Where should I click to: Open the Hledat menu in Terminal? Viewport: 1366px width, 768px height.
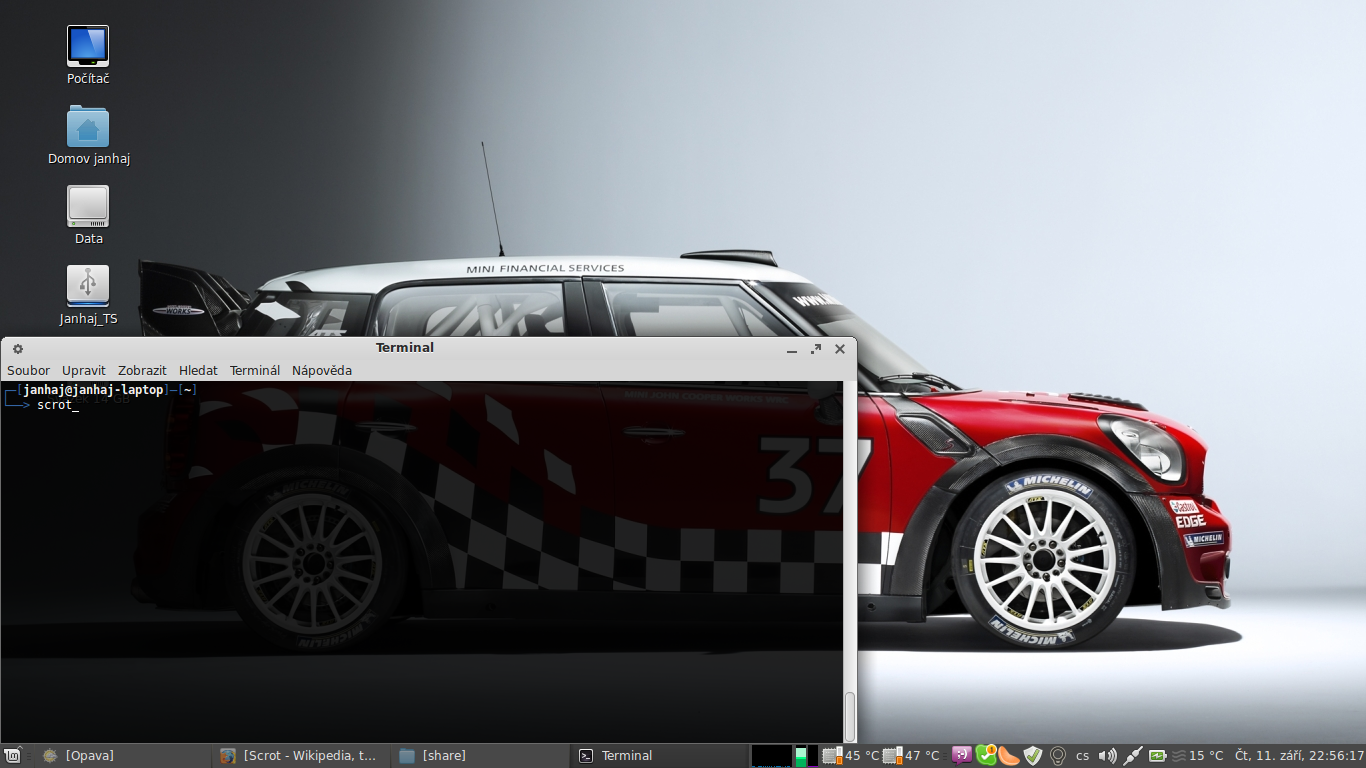198,370
